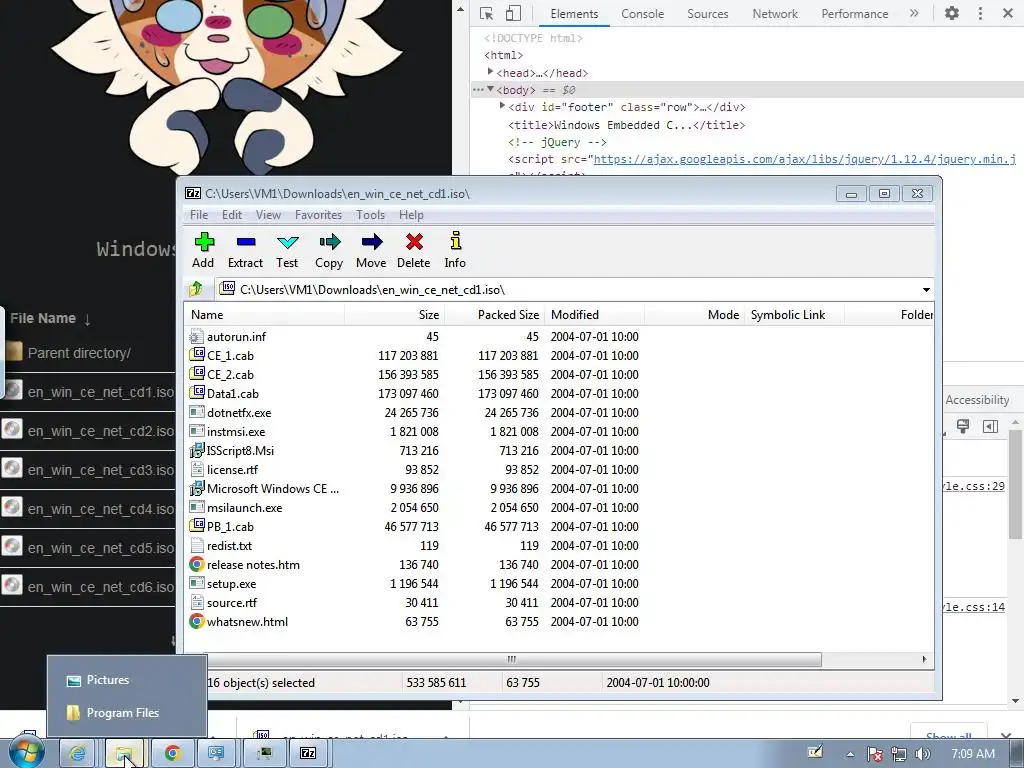Expand the head element in DevTools
The height and width of the screenshot is (768, 1024).
click(x=490, y=72)
